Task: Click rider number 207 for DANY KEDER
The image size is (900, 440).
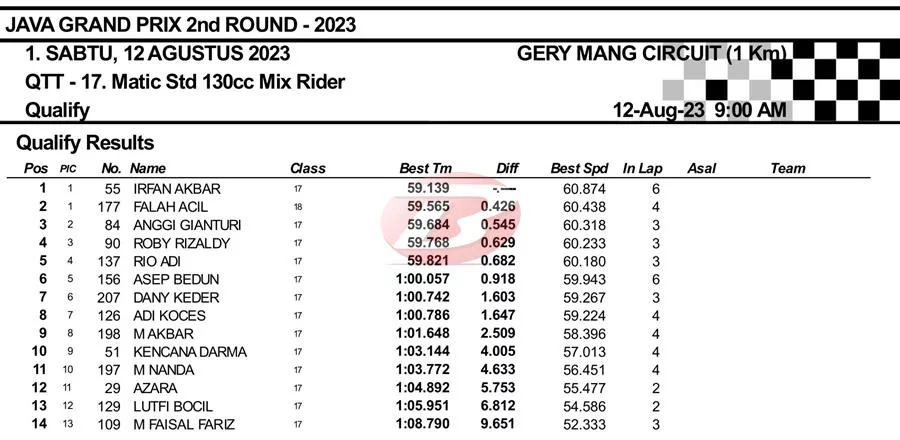Action: [x=109, y=297]
